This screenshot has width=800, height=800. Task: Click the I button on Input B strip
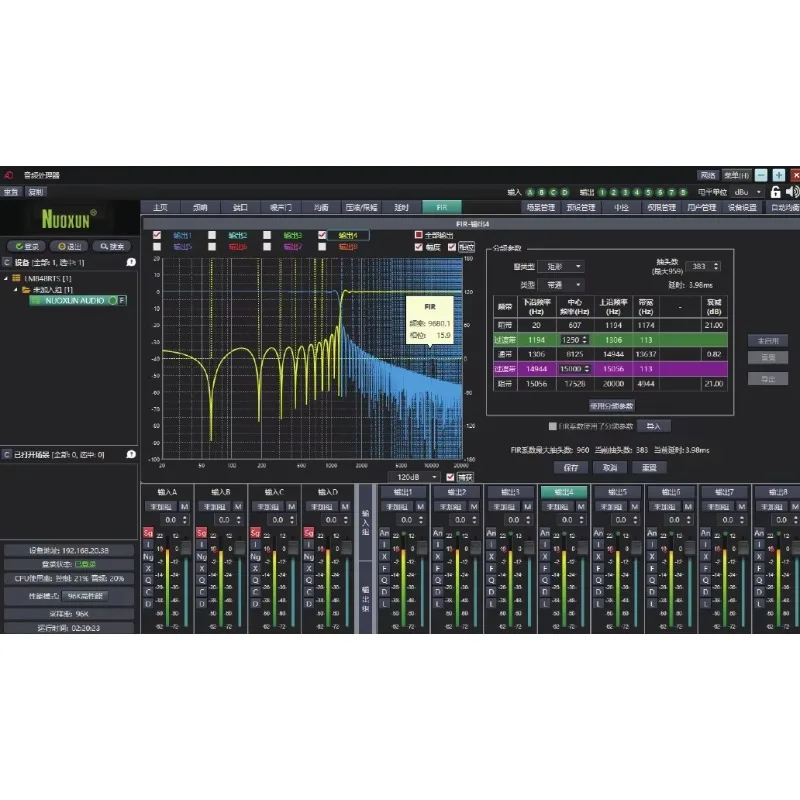pos(202,545)
